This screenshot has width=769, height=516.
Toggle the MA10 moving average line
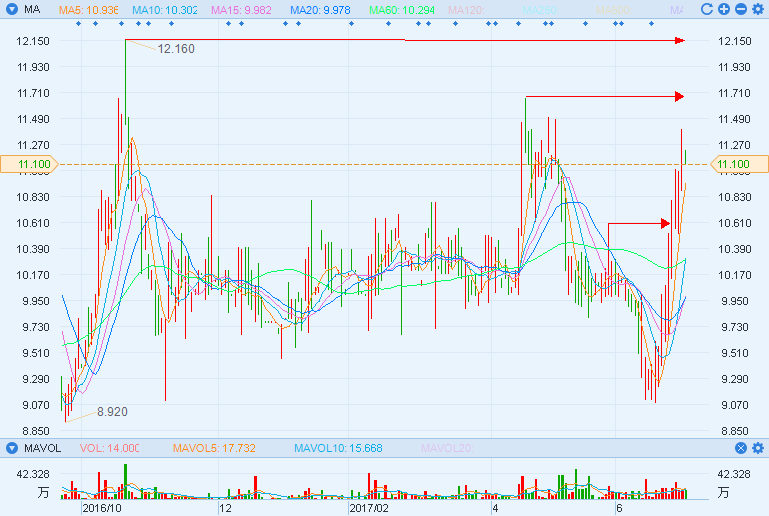pos(165,9)
